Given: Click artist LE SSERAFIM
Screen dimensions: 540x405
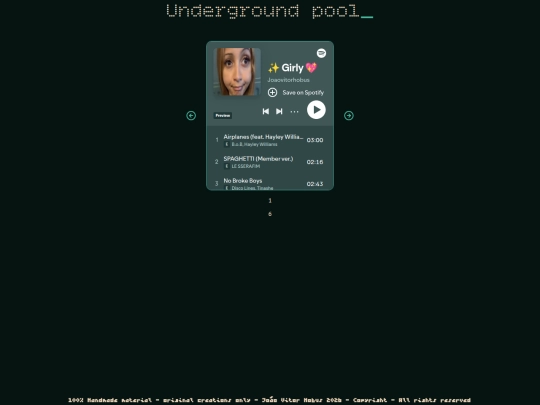Looking at the screenshot, I should coord(246,166).
